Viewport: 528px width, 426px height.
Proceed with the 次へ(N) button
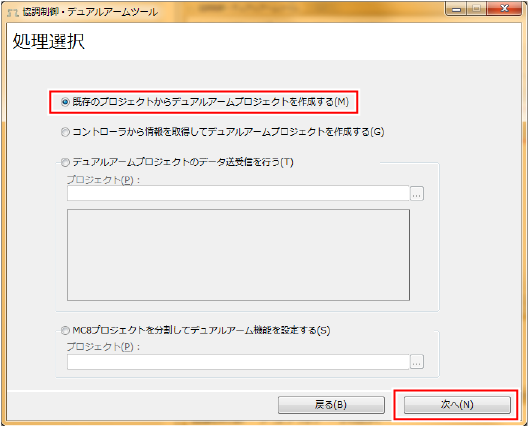point(457,404)
